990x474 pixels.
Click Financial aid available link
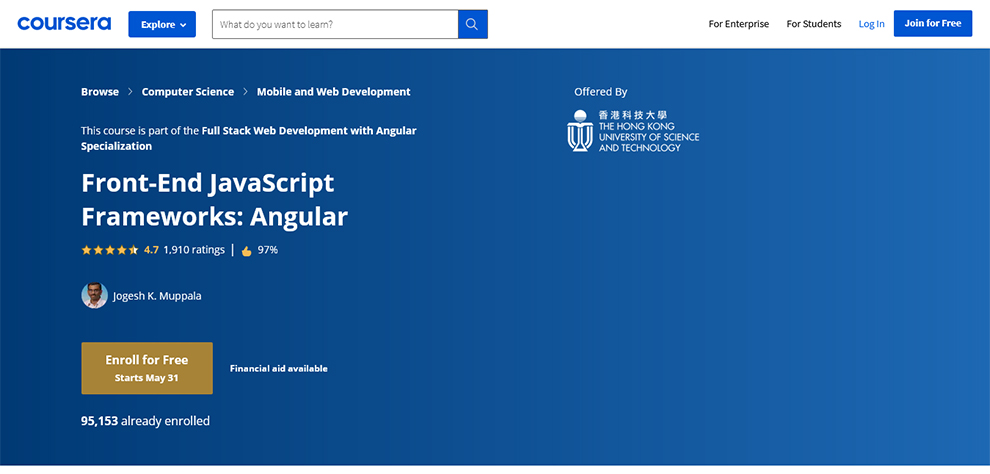(x=278, y=369)
